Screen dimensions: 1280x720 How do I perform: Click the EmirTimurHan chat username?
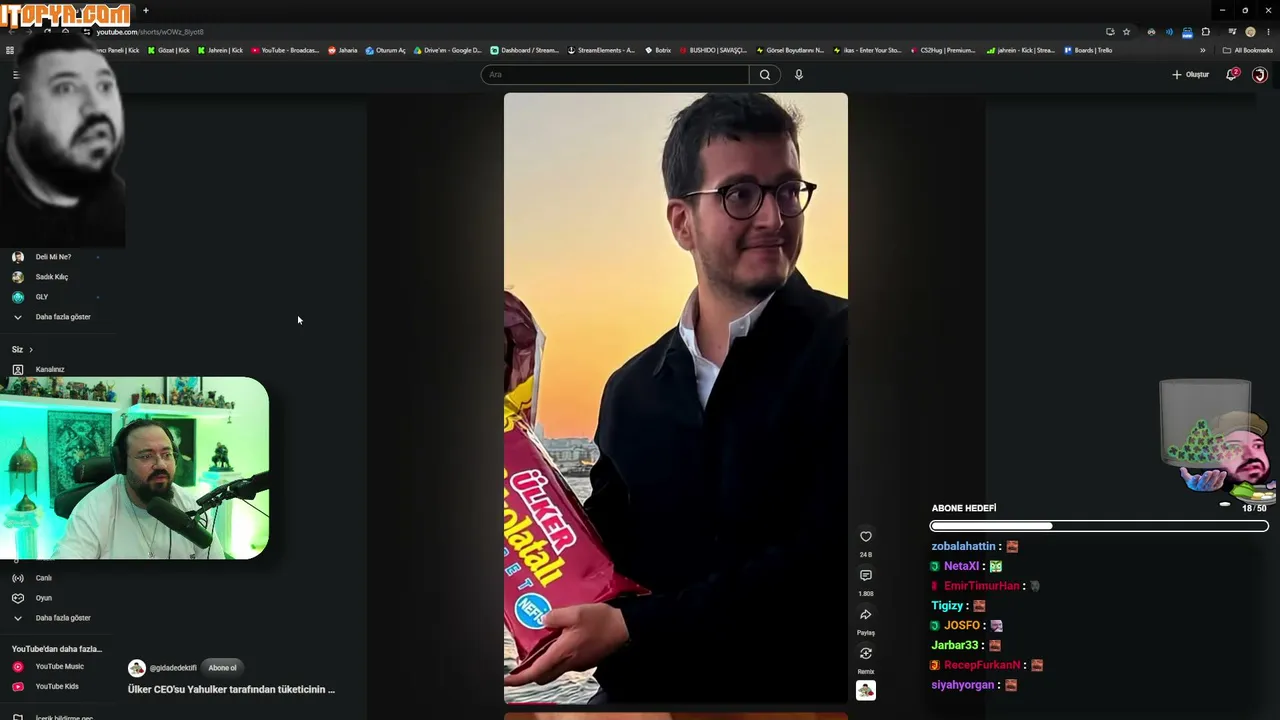coord(982,586)
